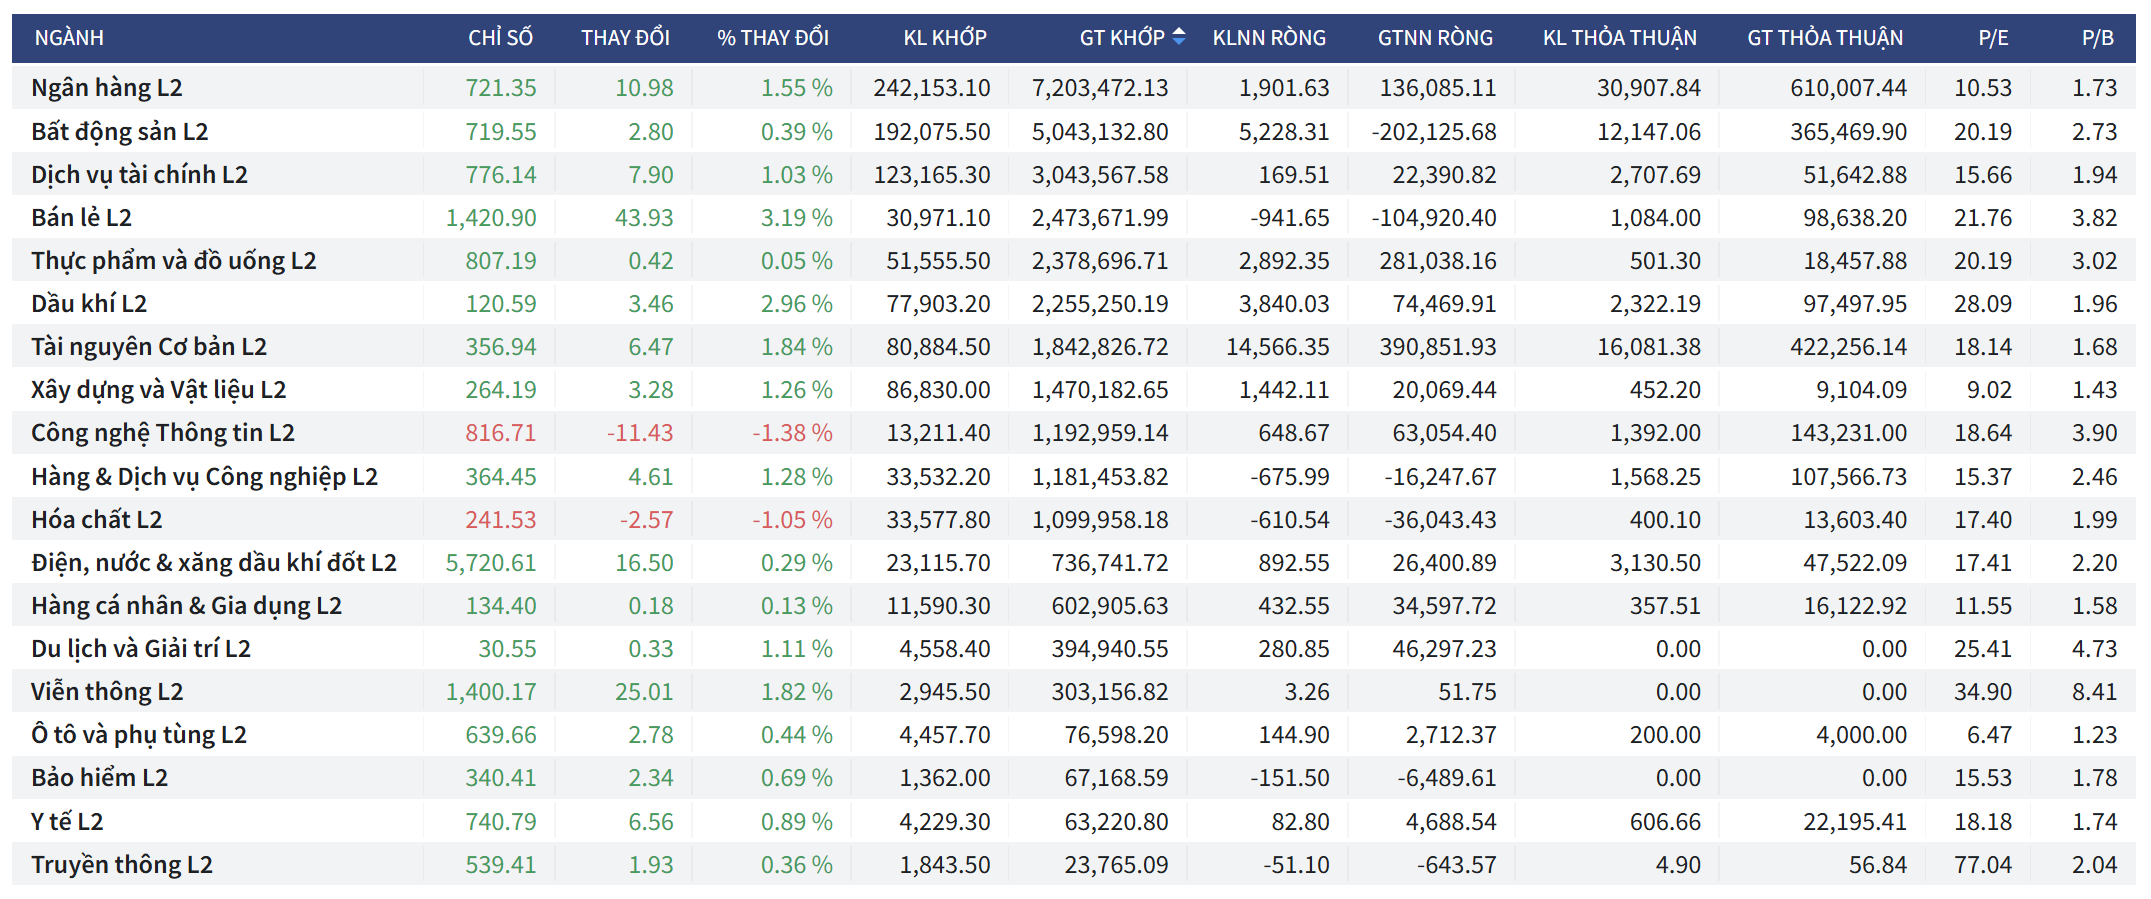This screenshot has height=899, width=2151.
Task: Select Viễn thông L2 sector
Action: click(x=107, y=692)
